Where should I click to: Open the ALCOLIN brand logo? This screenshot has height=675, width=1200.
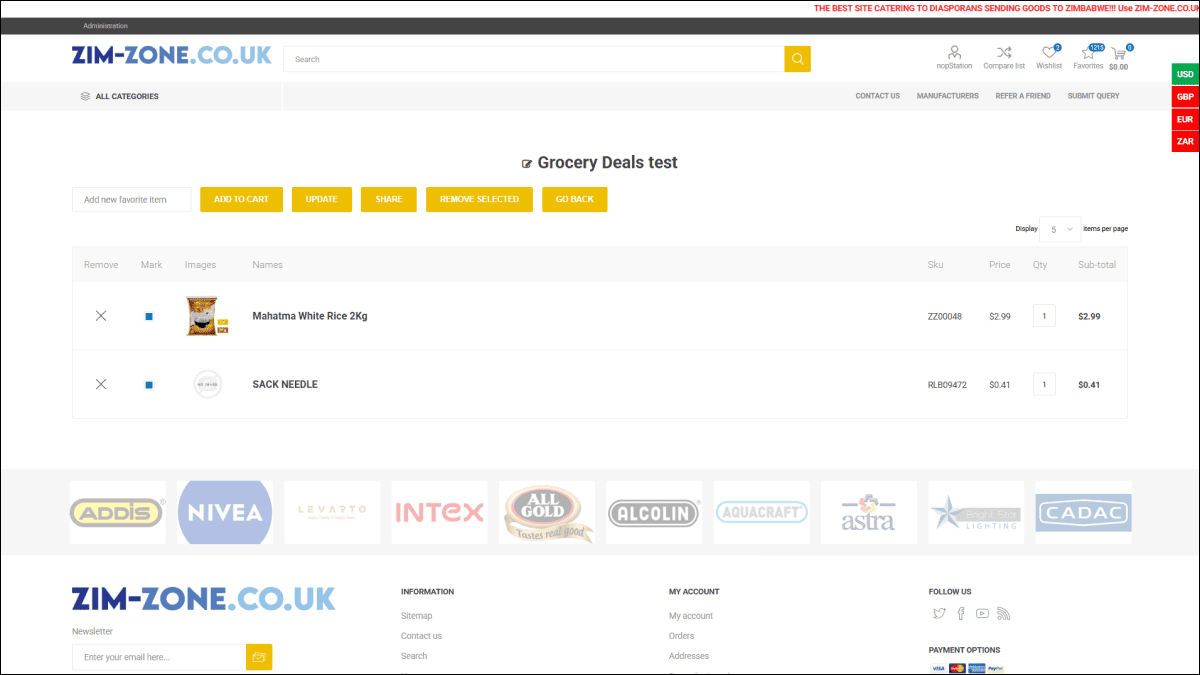(x=654, y=513)
